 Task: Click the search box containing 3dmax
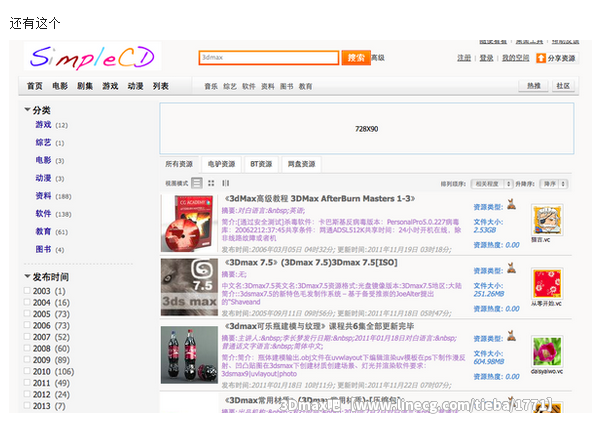coord(269,58)
